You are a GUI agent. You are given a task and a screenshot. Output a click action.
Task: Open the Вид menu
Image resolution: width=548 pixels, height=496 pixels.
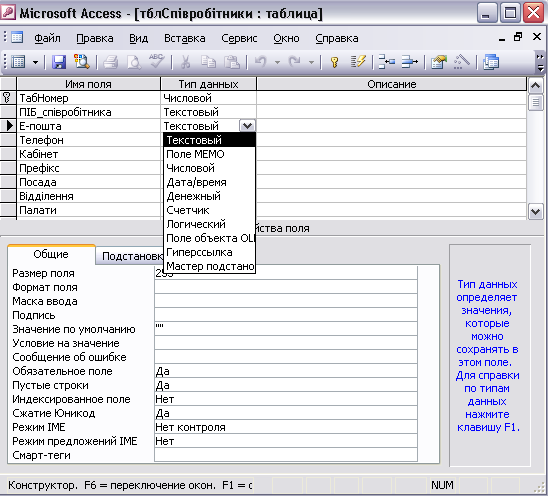pos(138,38)
